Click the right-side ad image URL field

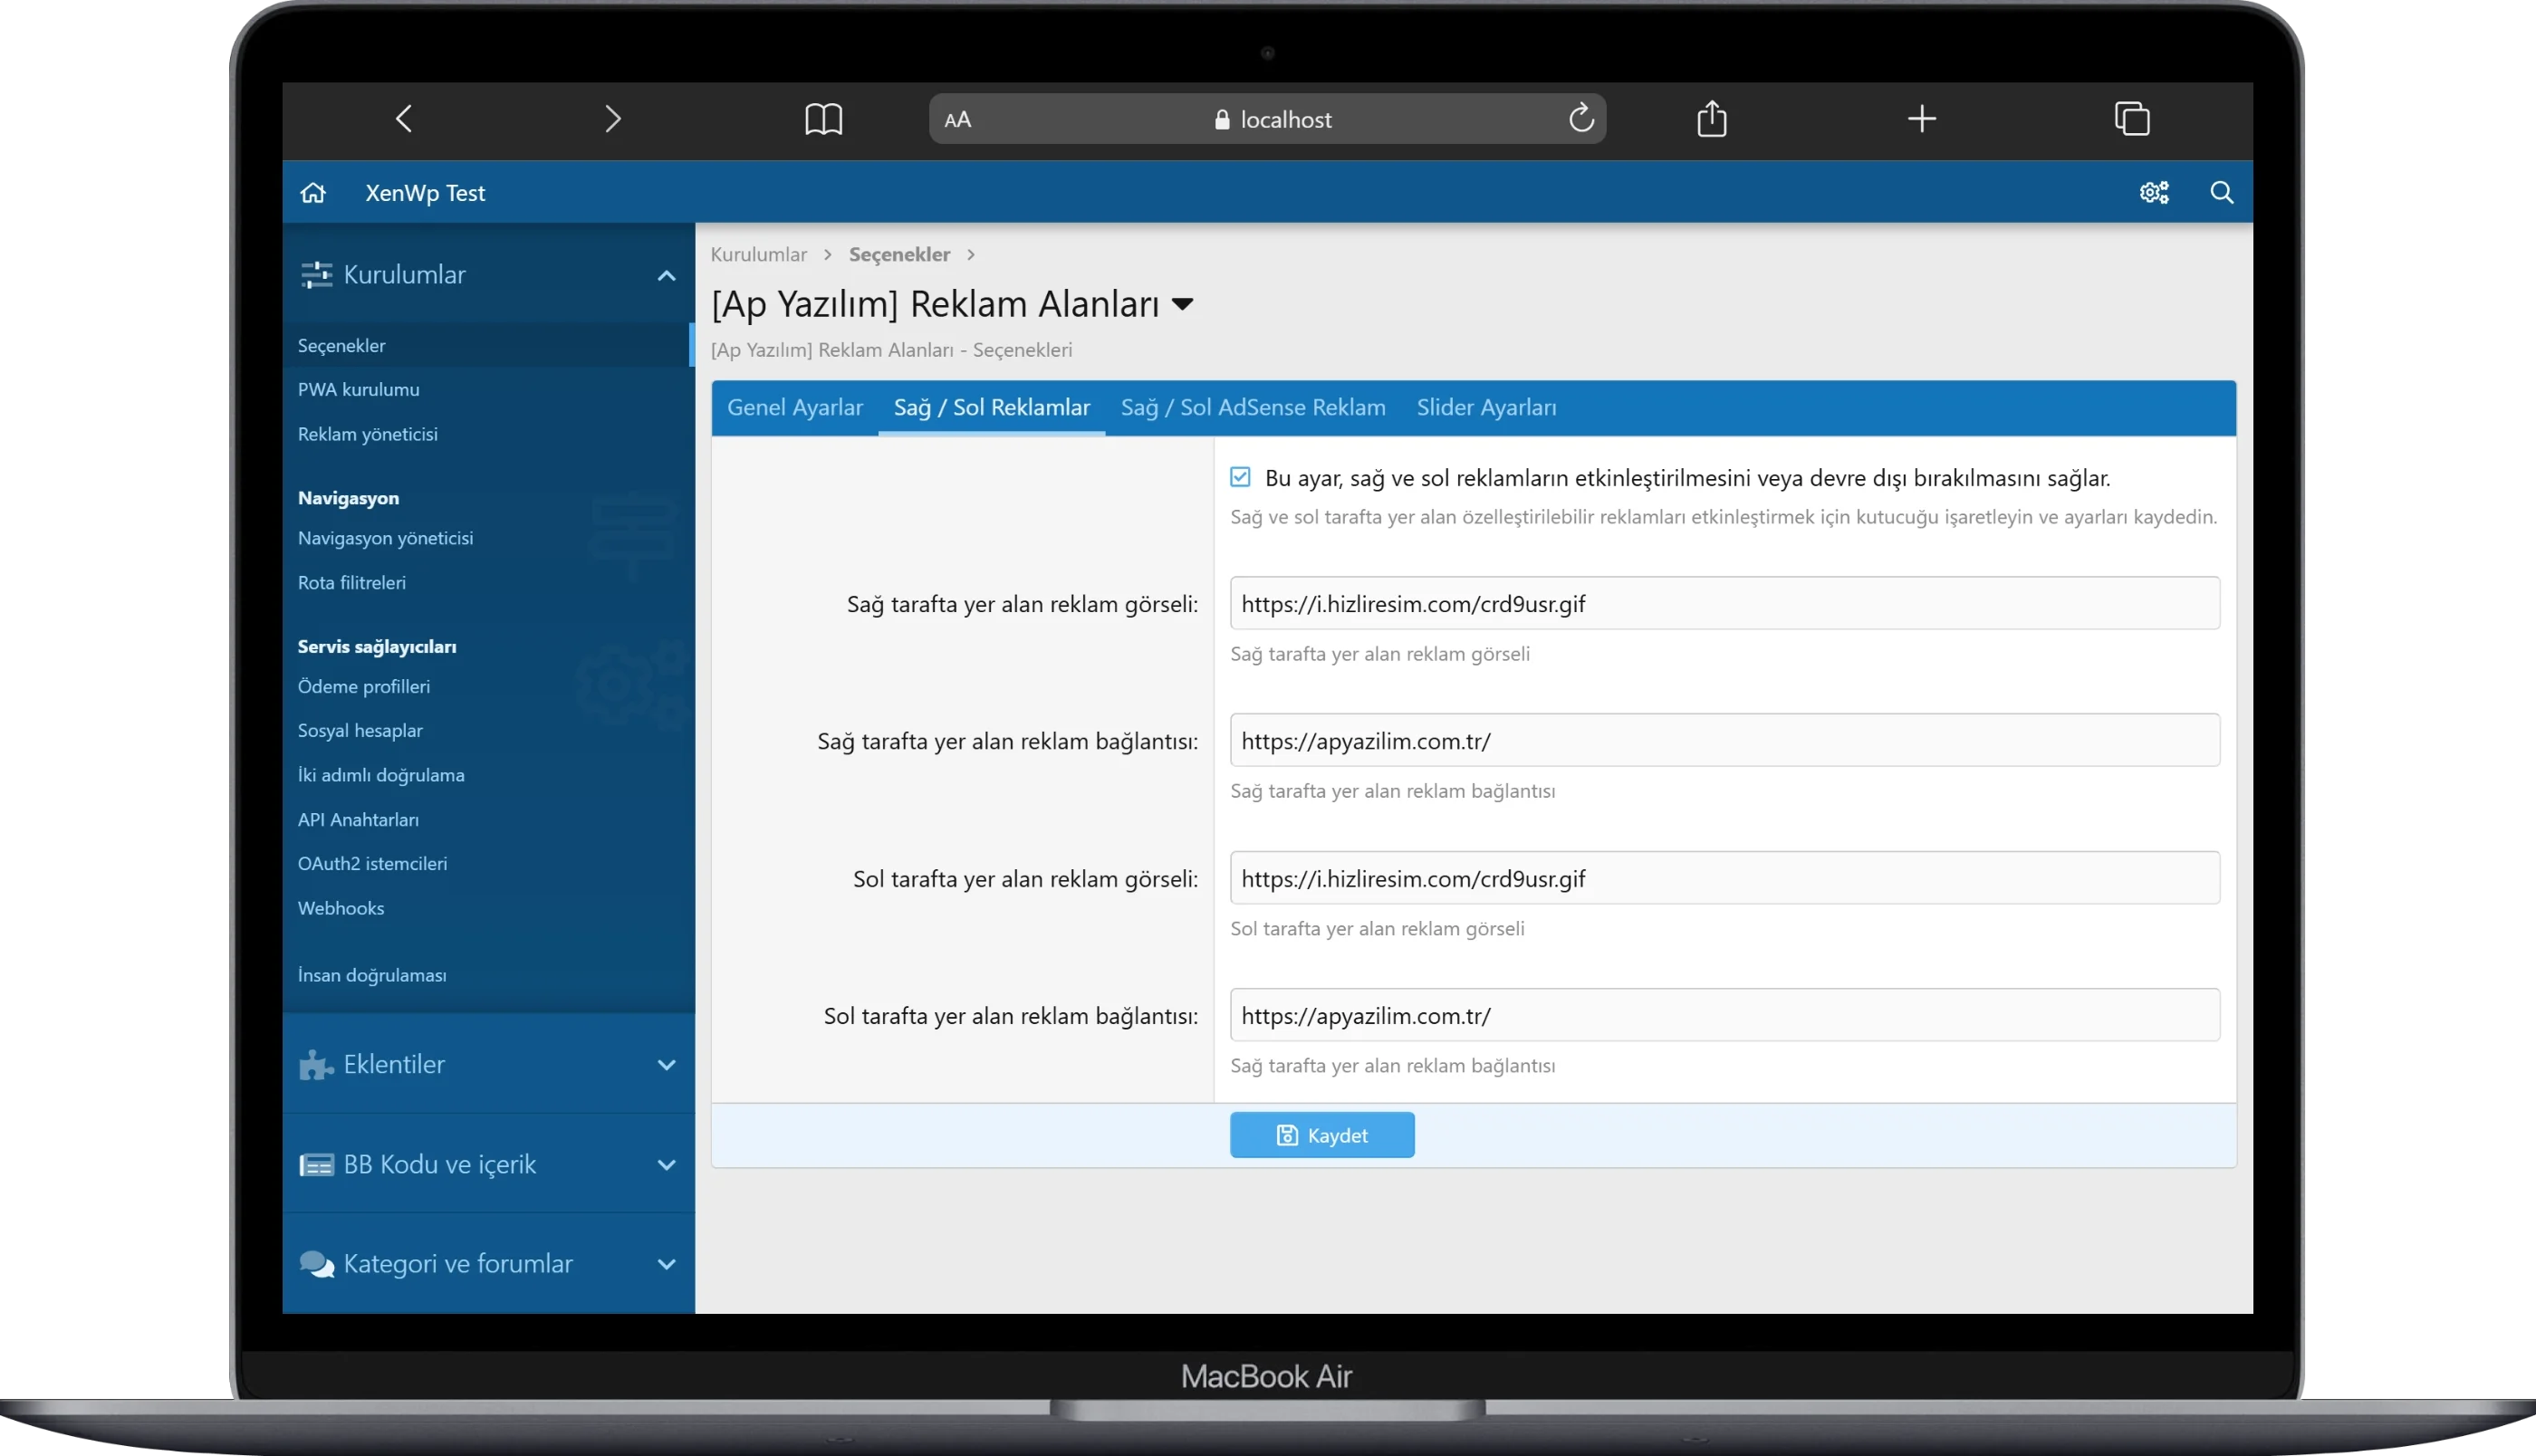(x=1724, y=603)
